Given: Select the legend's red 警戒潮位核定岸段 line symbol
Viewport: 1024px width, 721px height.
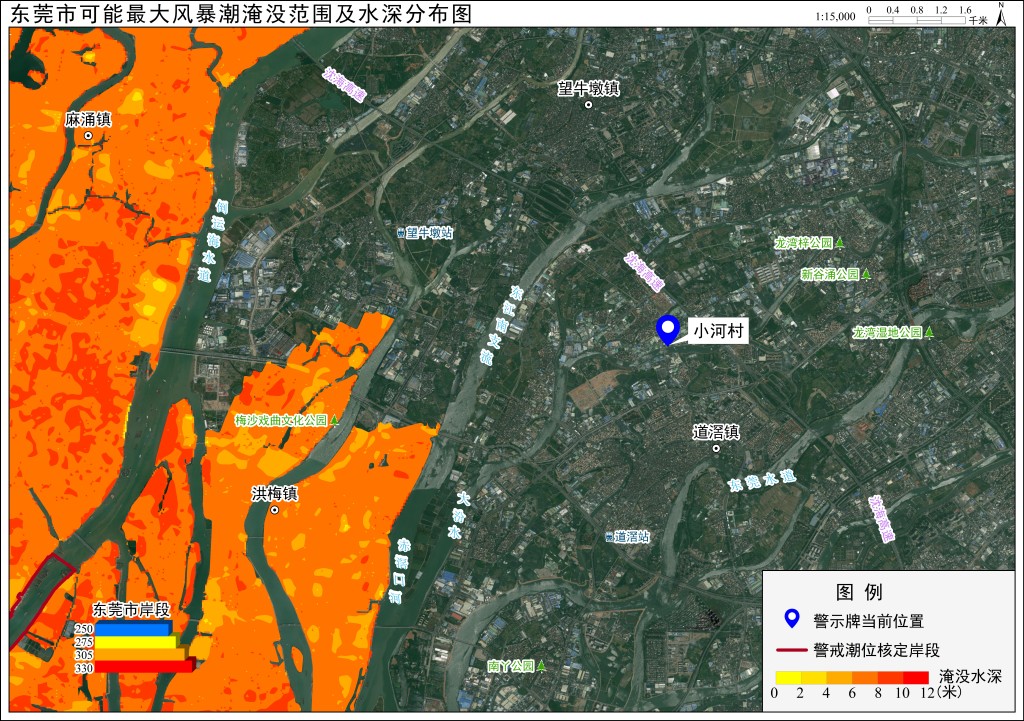Looking at the screenshot, I should pyautogui.click(x=792, y=650).
